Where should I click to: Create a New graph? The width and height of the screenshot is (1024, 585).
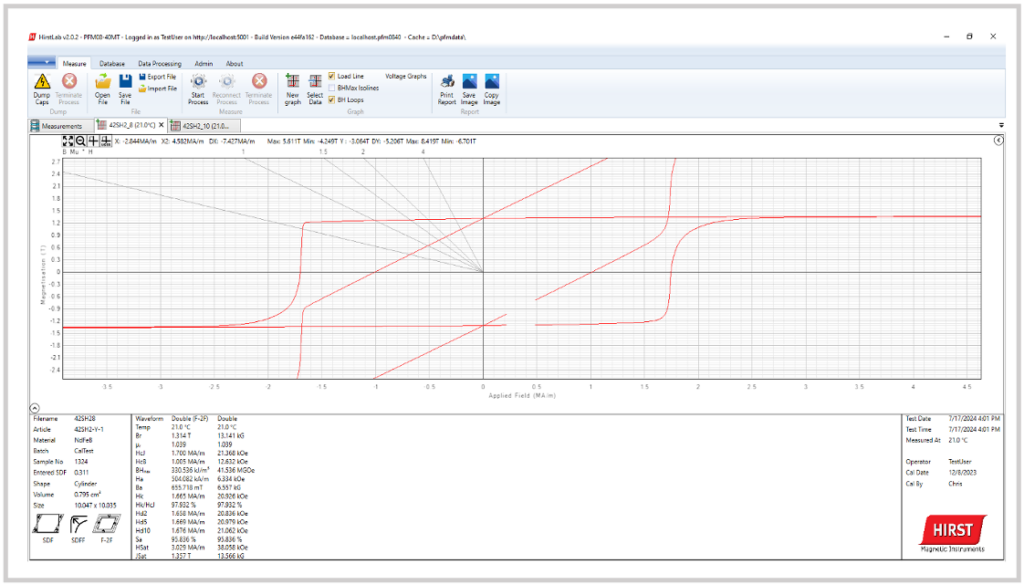(293, 82)
